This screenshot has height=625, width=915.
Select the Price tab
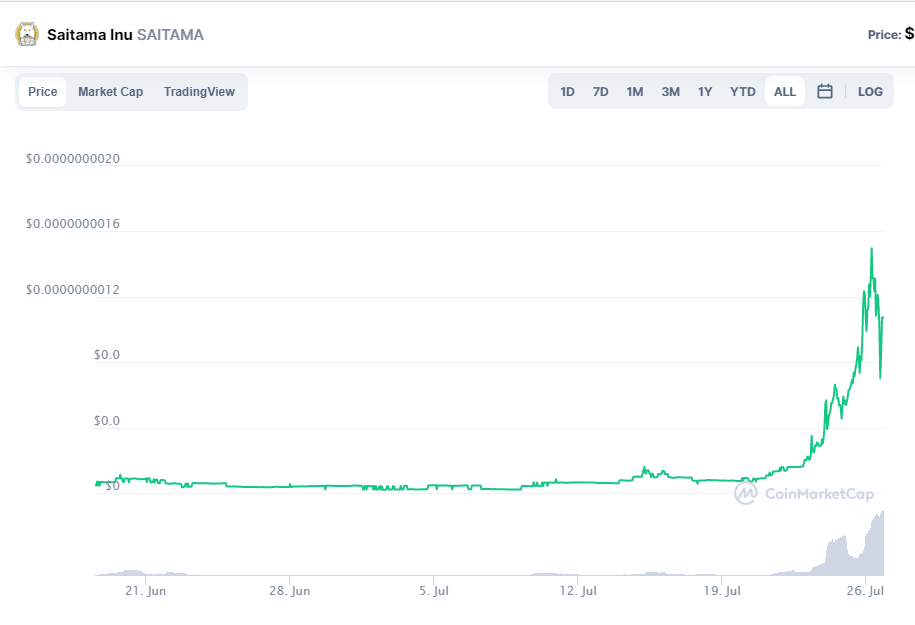[43, 92]
